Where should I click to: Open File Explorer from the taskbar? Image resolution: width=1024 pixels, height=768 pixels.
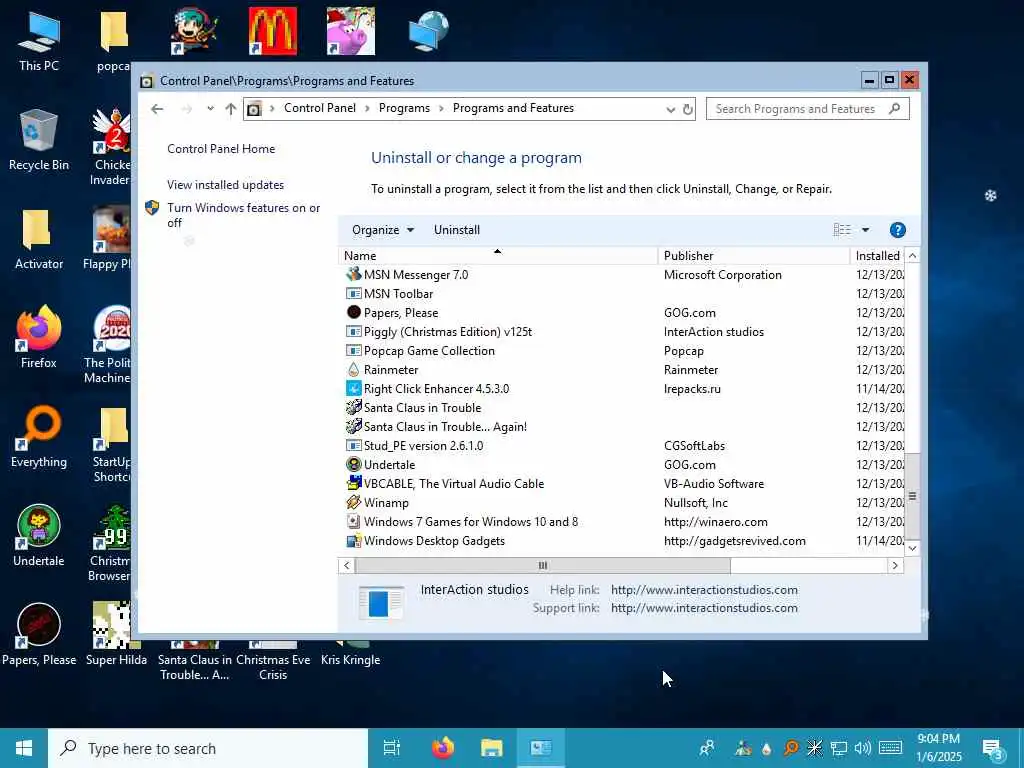[x=491, y=748]
